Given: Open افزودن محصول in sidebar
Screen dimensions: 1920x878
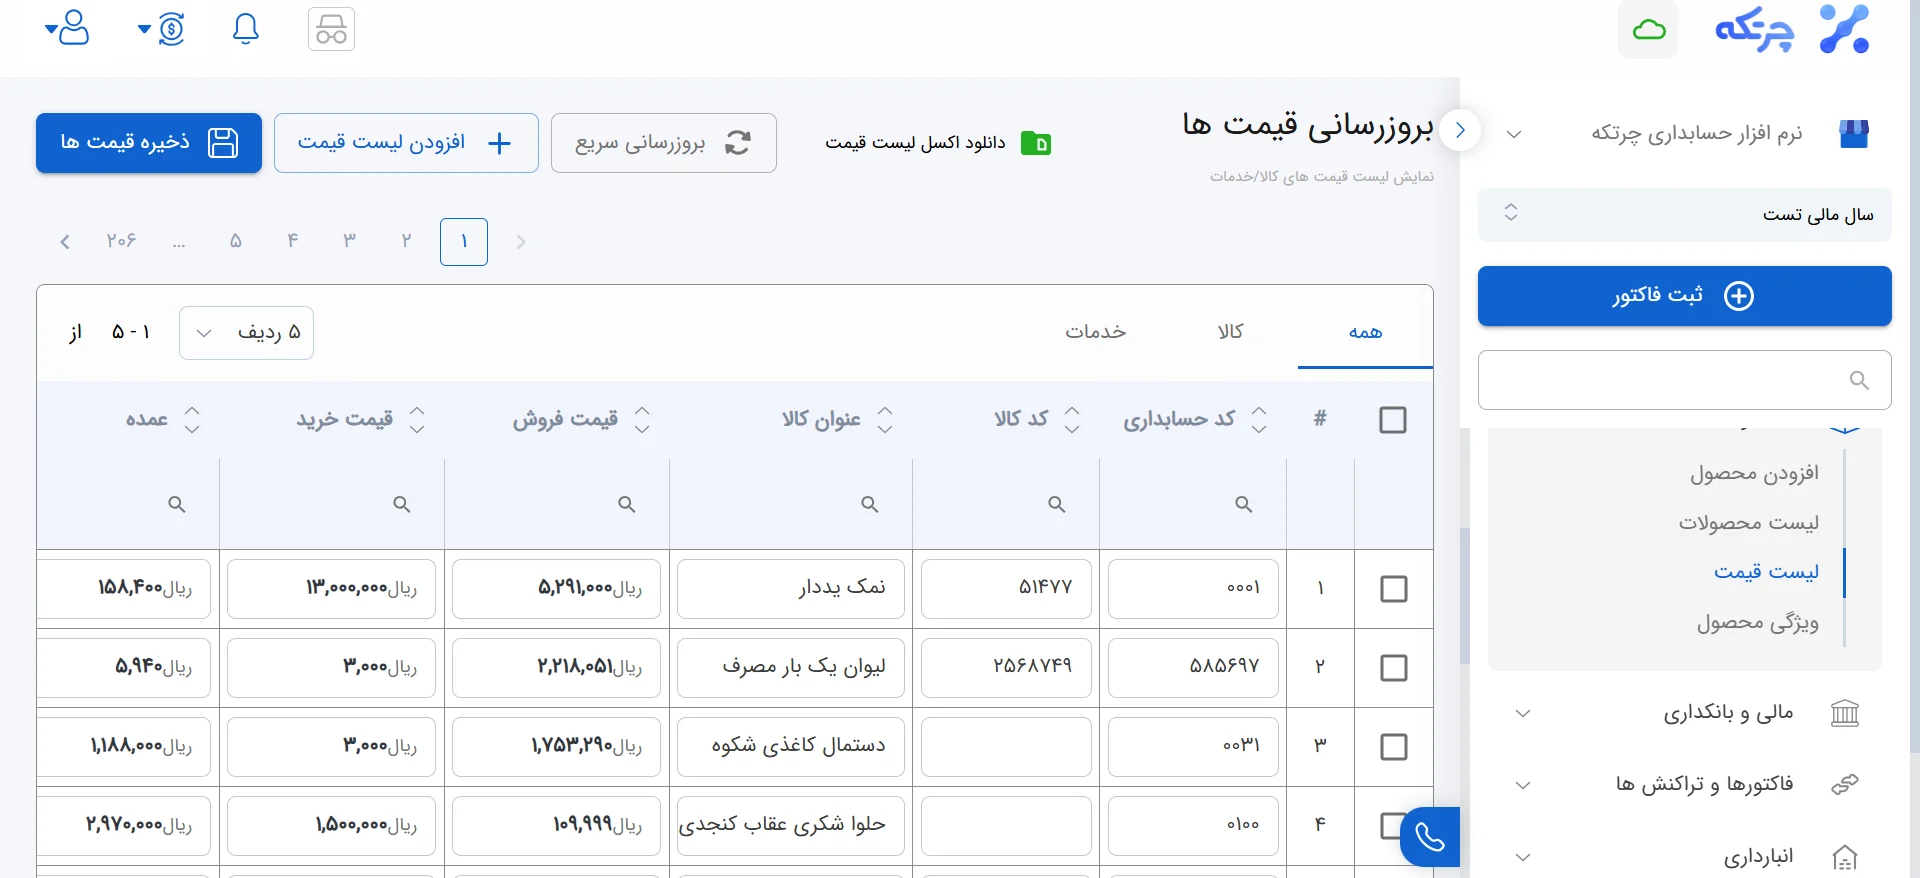Looking at the screenshot, I should click(1754, 473).
